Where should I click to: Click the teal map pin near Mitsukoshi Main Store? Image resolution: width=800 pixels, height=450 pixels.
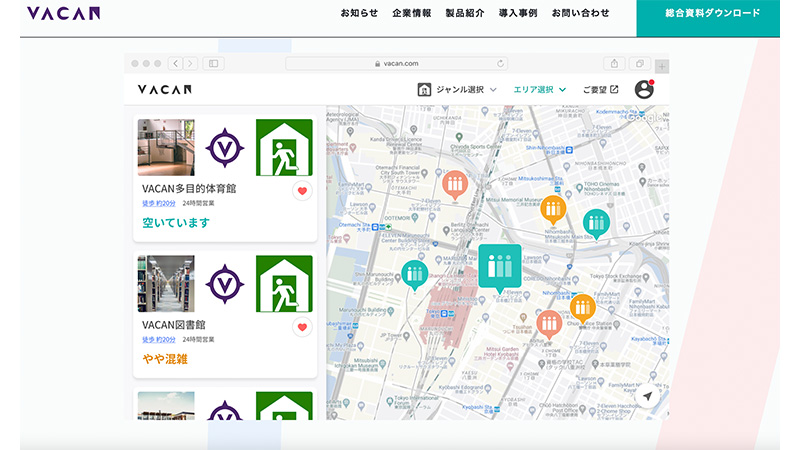click(596, 223)
